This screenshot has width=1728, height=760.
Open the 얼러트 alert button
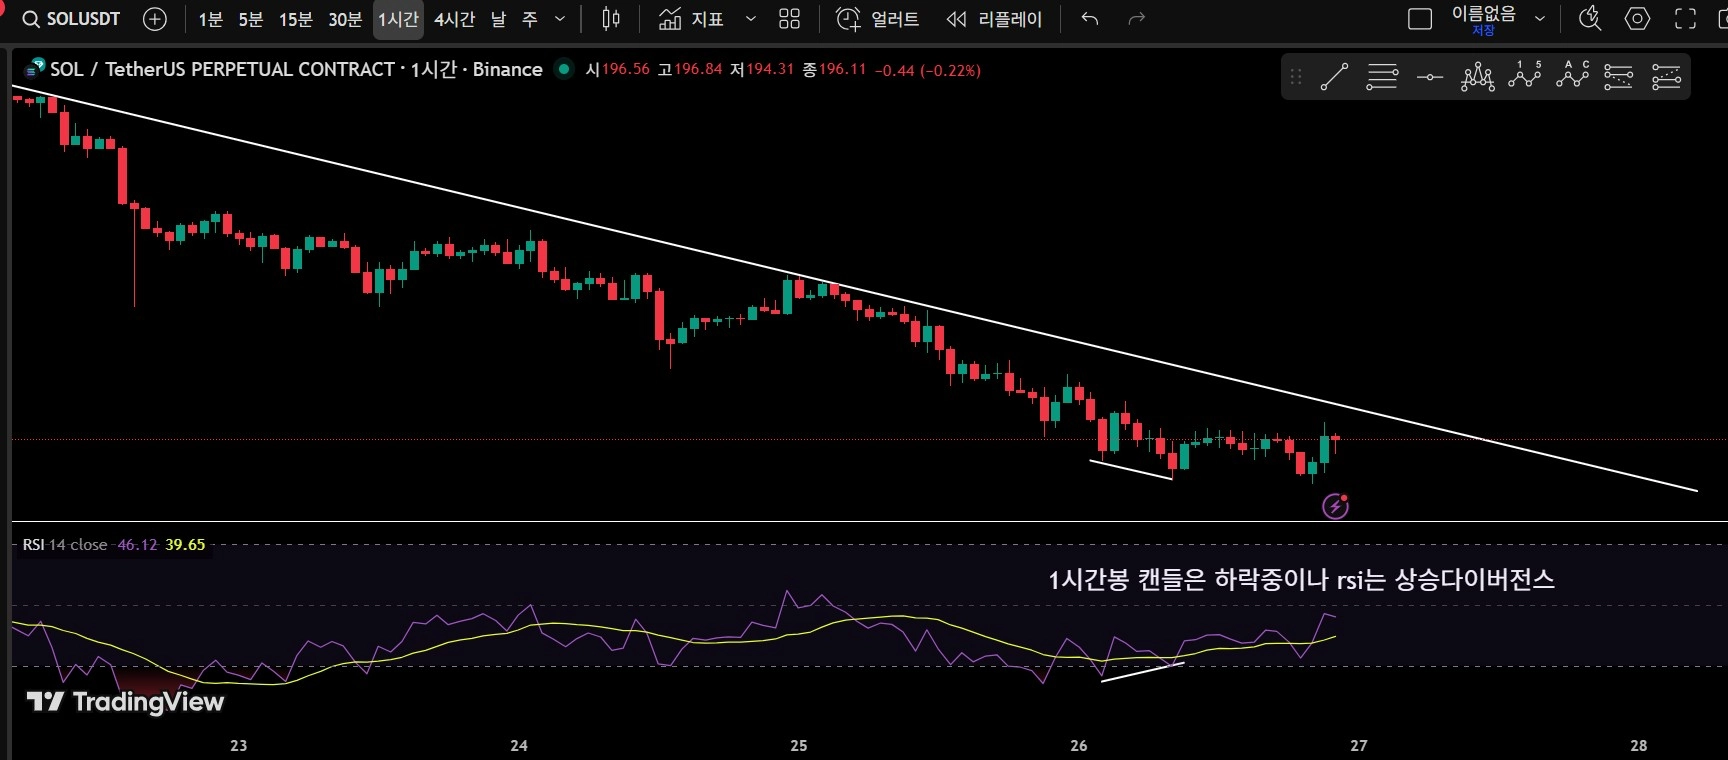877,19
